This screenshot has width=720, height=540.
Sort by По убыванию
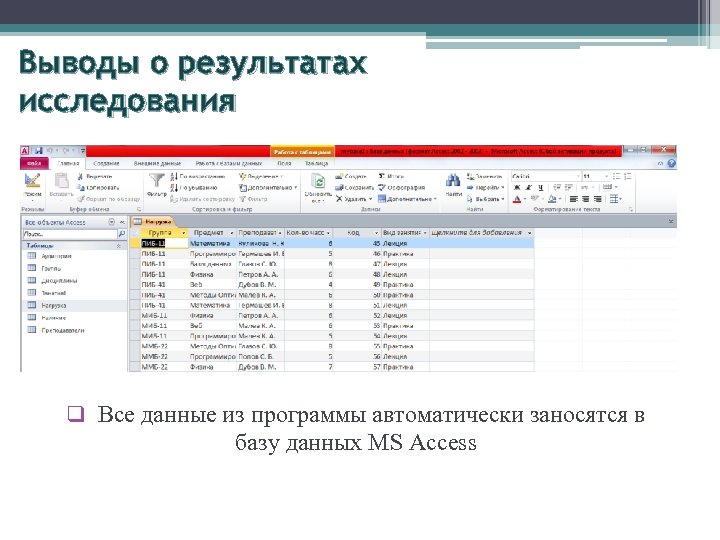click(x=194, y=187)
